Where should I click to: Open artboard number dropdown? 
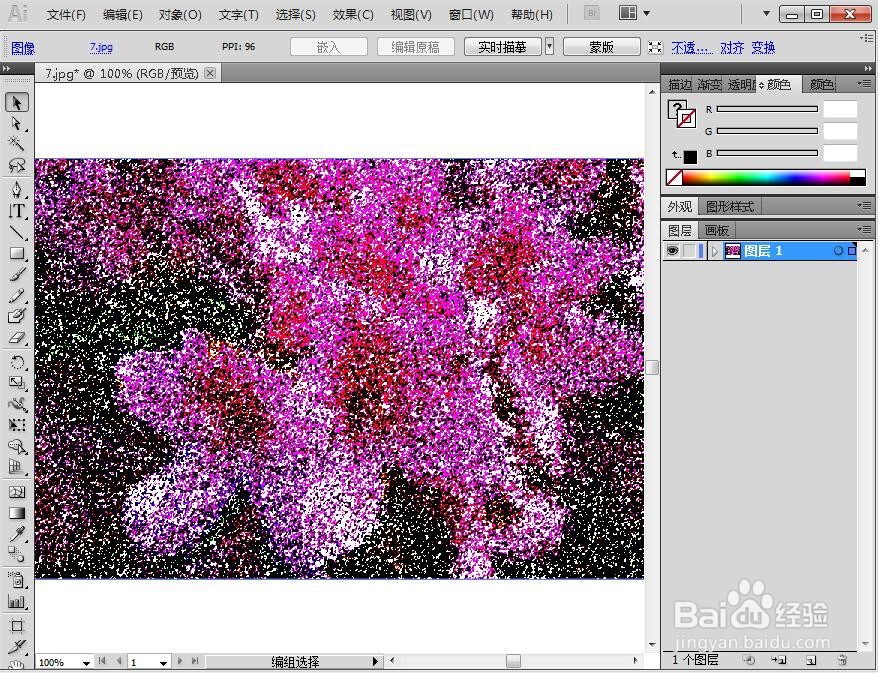click(163, 662)
